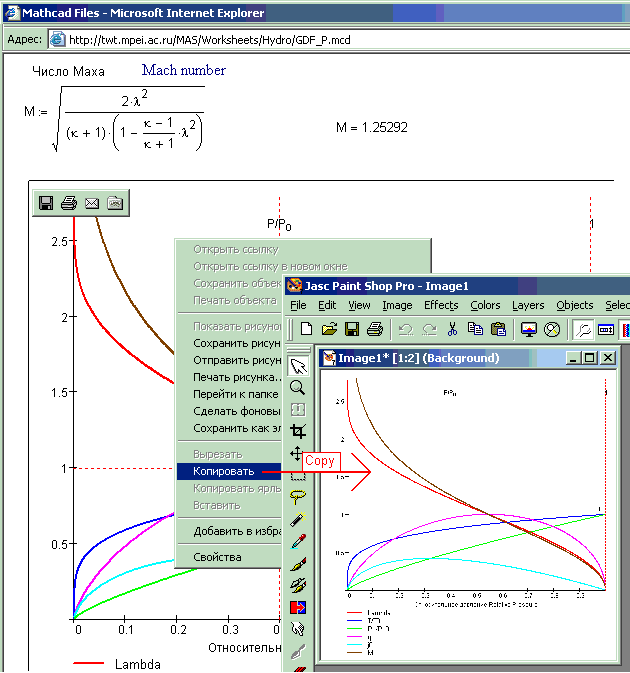Click the Internet Explorer title bar icon
The image size is (630, 673).
pyautogui.click(x=11, y=12)
